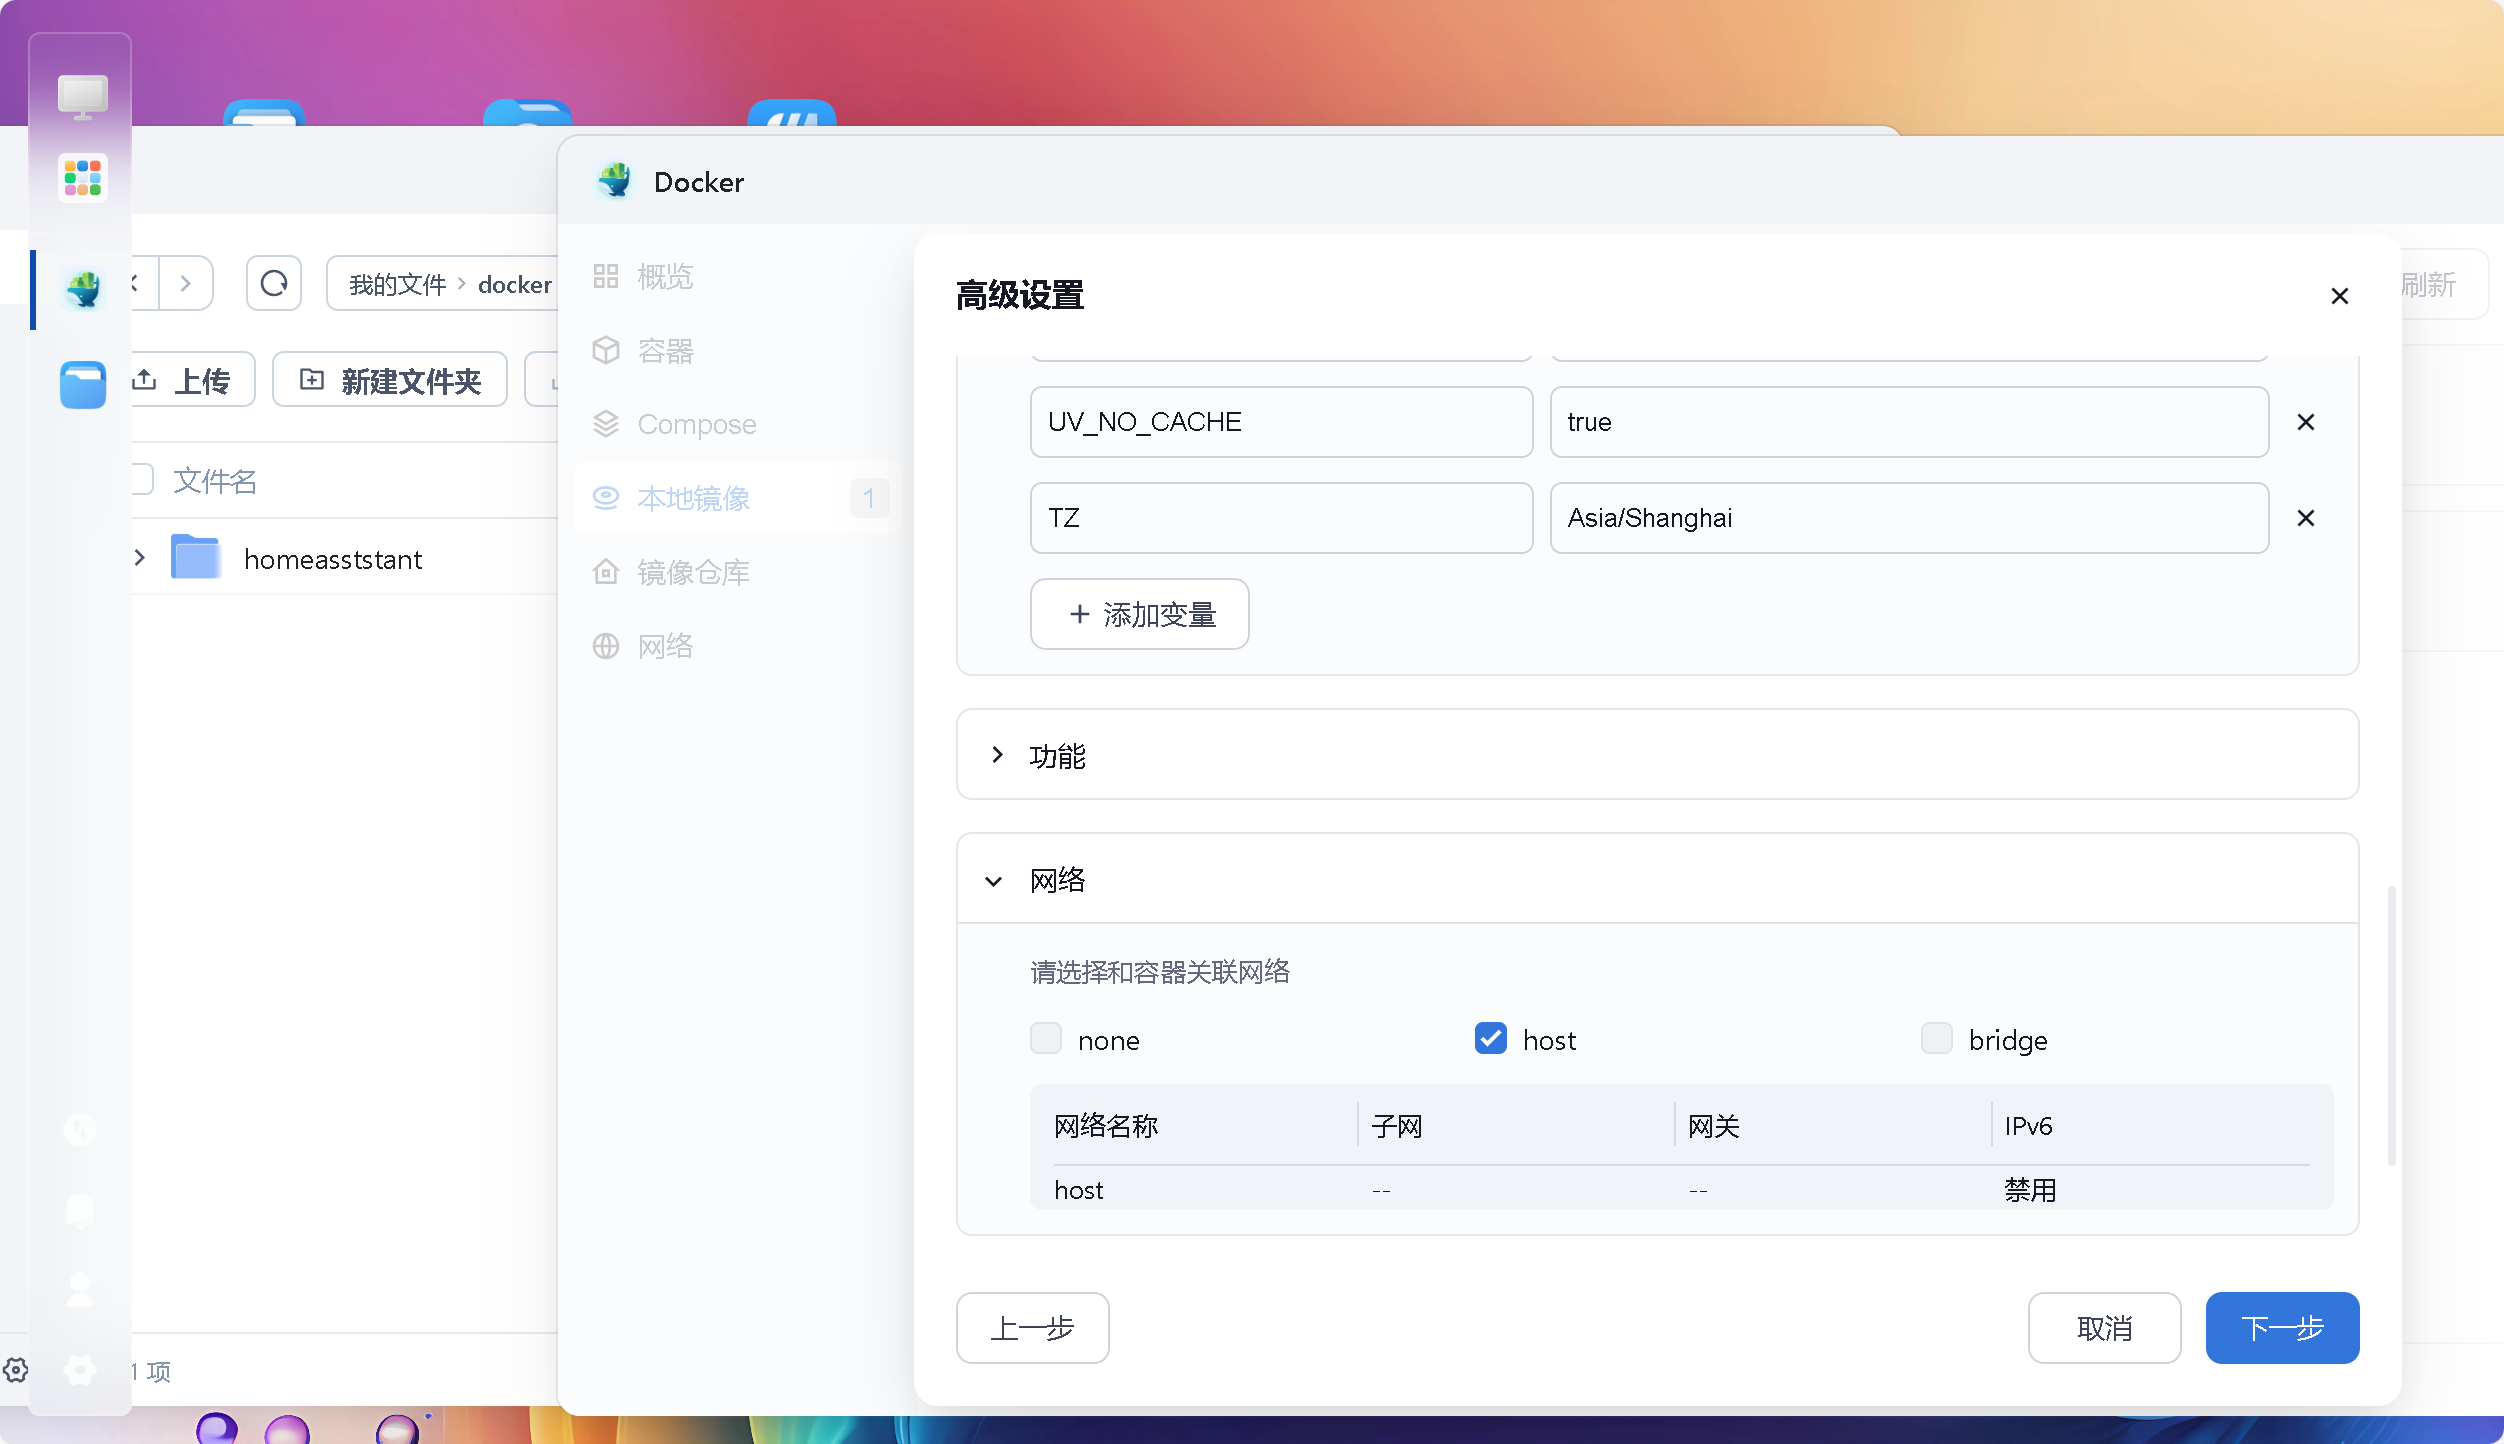Close the 高级设置 dialog

(2339, 296)
